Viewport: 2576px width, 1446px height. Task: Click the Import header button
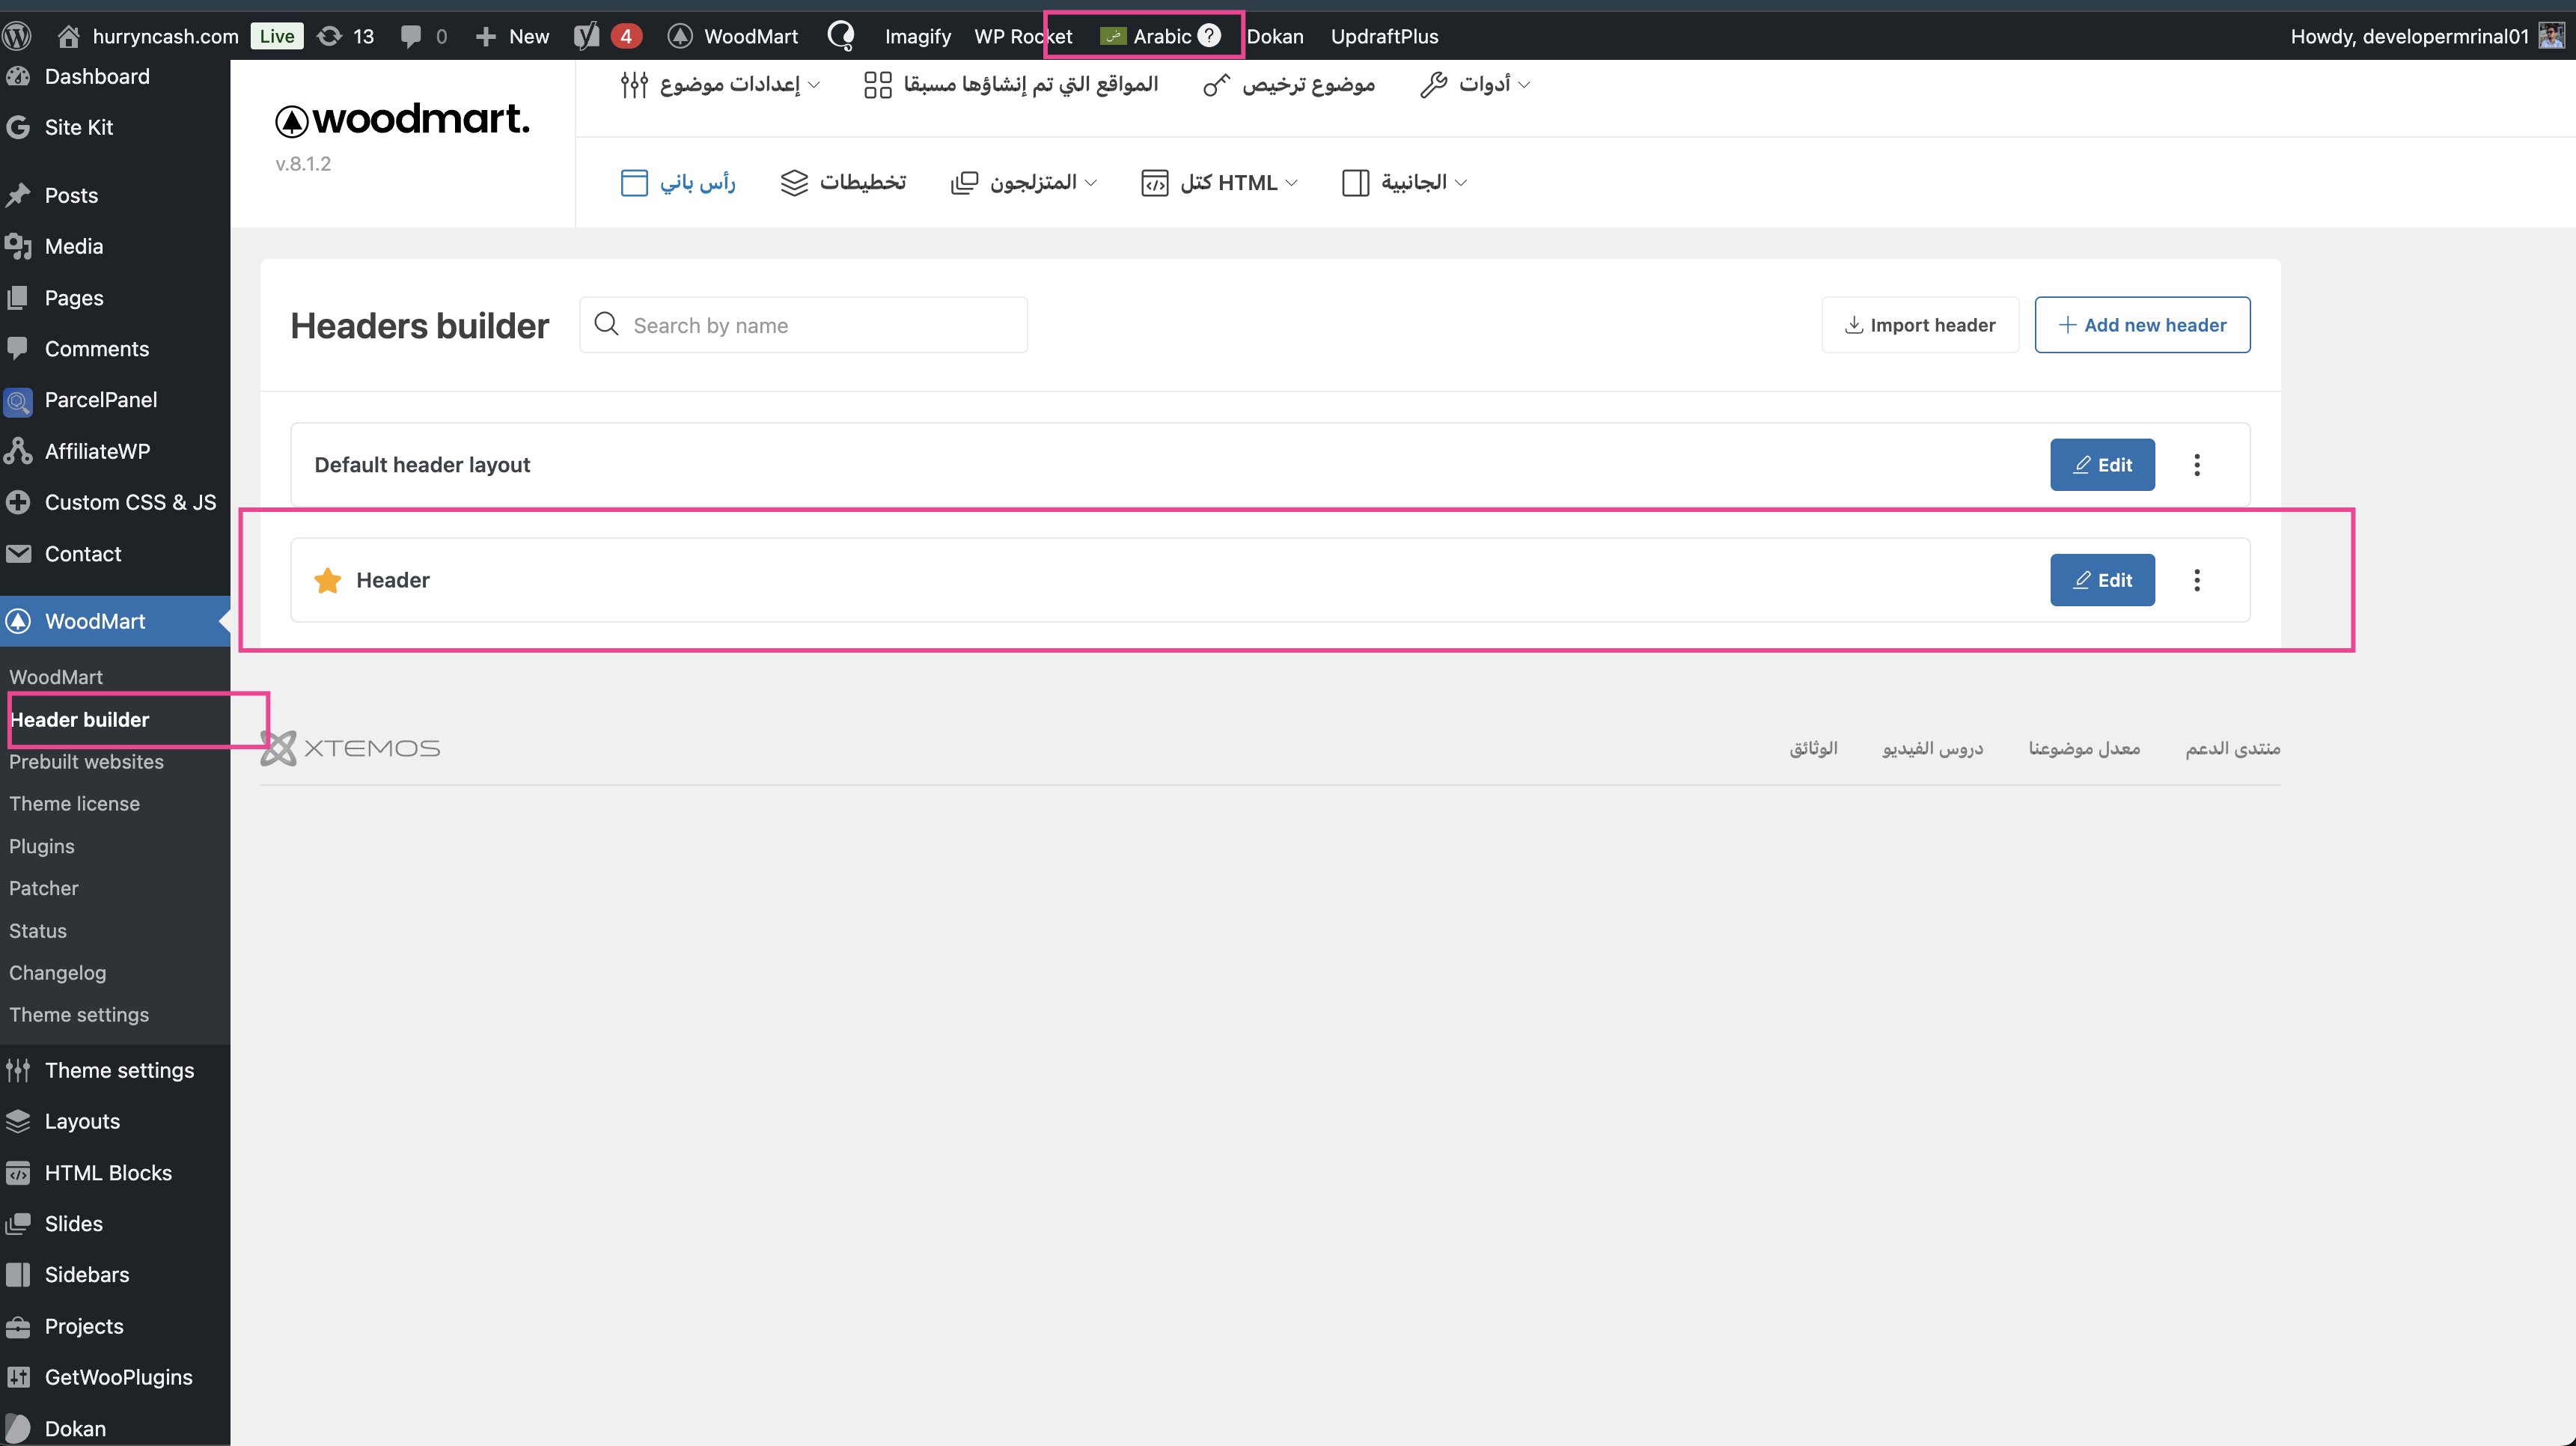coord(1920,325)
